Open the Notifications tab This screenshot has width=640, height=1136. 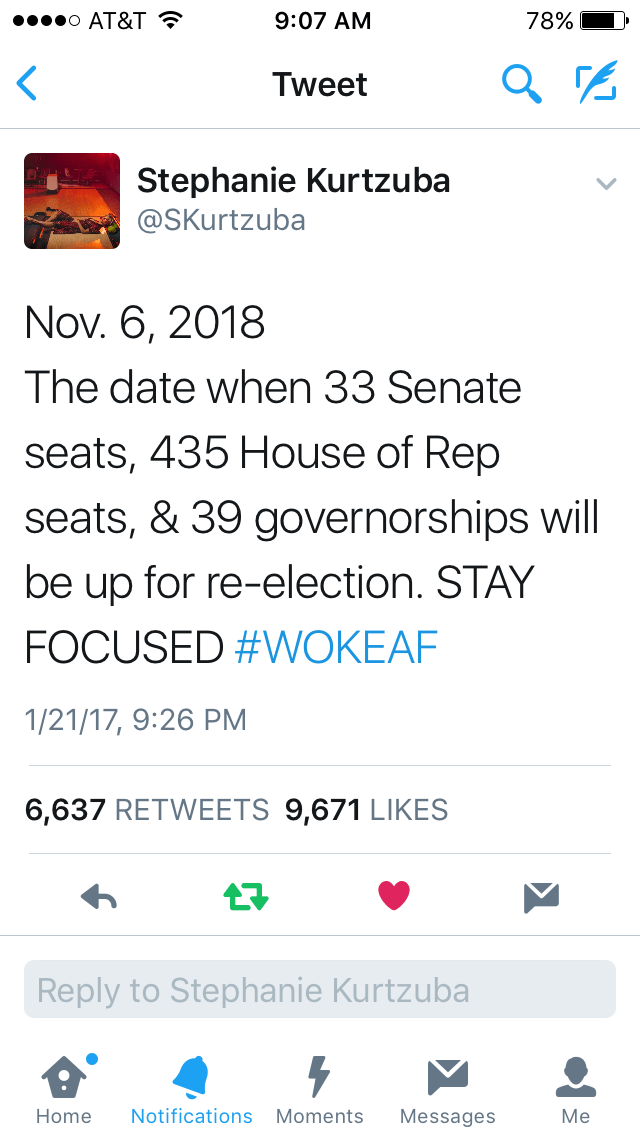coord(192,1089)
